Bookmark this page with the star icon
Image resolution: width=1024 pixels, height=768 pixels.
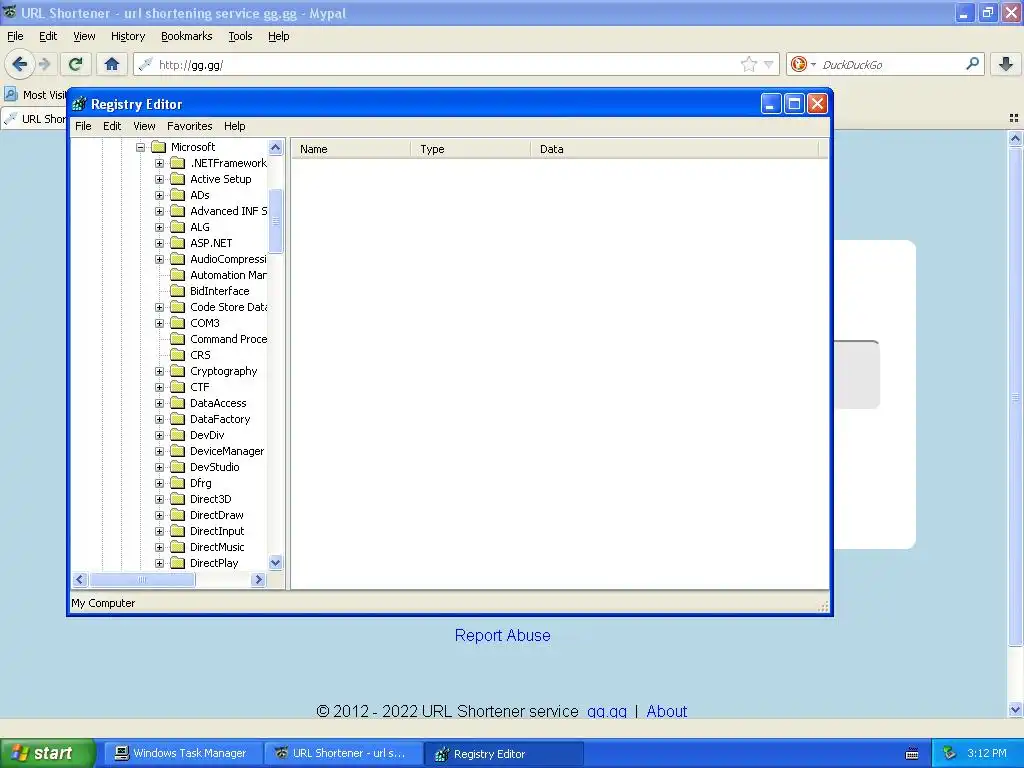click(748, 64)
